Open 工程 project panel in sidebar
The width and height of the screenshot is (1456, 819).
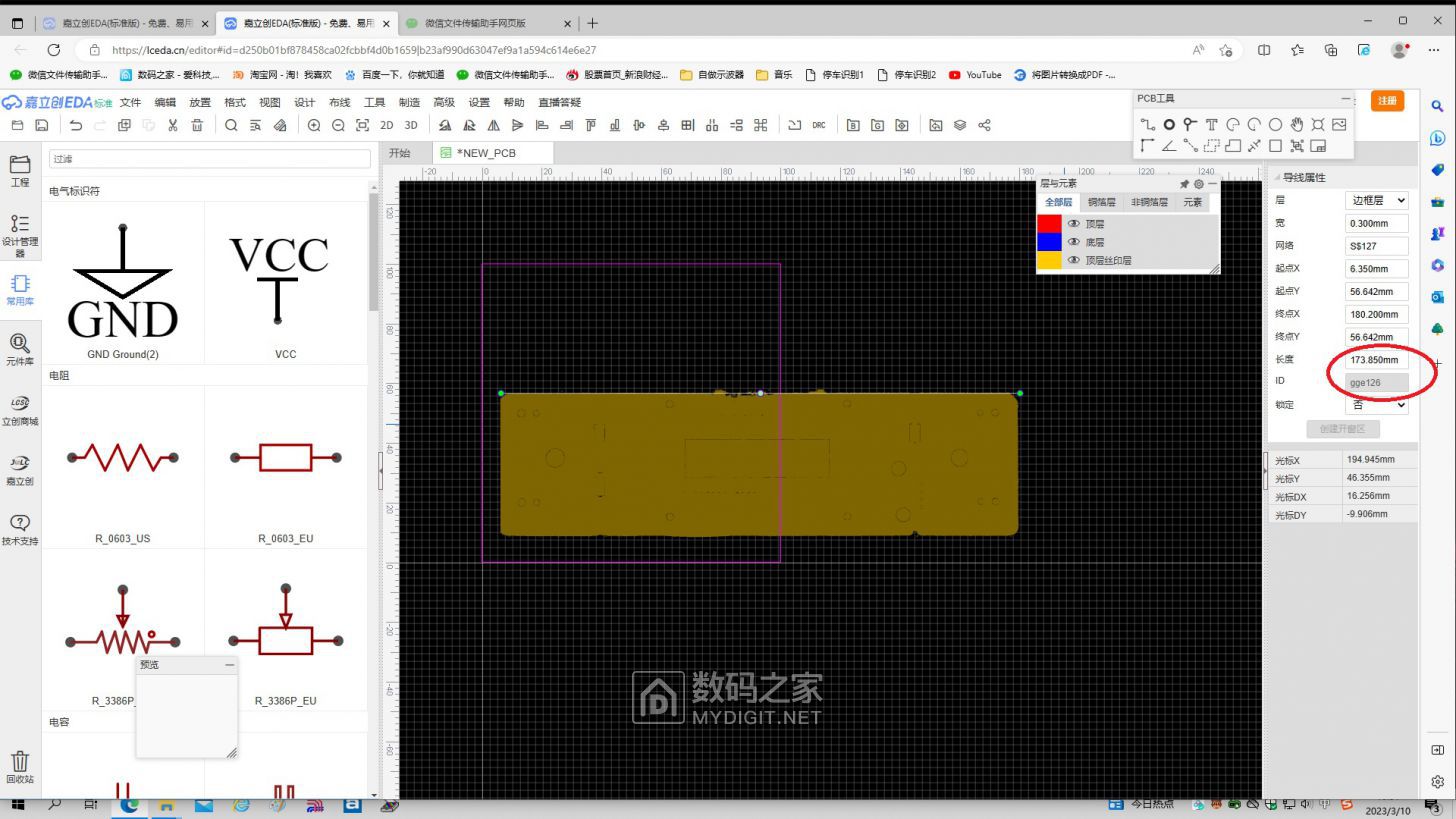[20, 171]
